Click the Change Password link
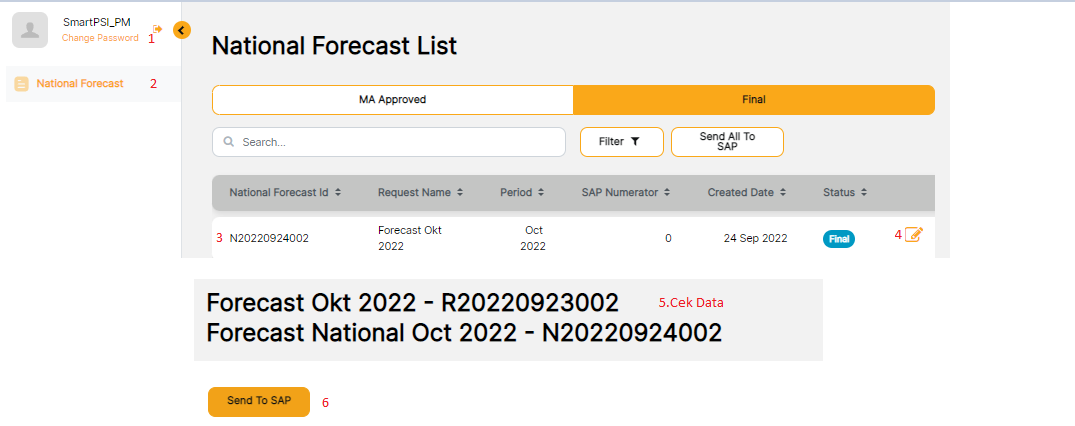The width and height of the screenshot is (1075, 426). point(100,38)
